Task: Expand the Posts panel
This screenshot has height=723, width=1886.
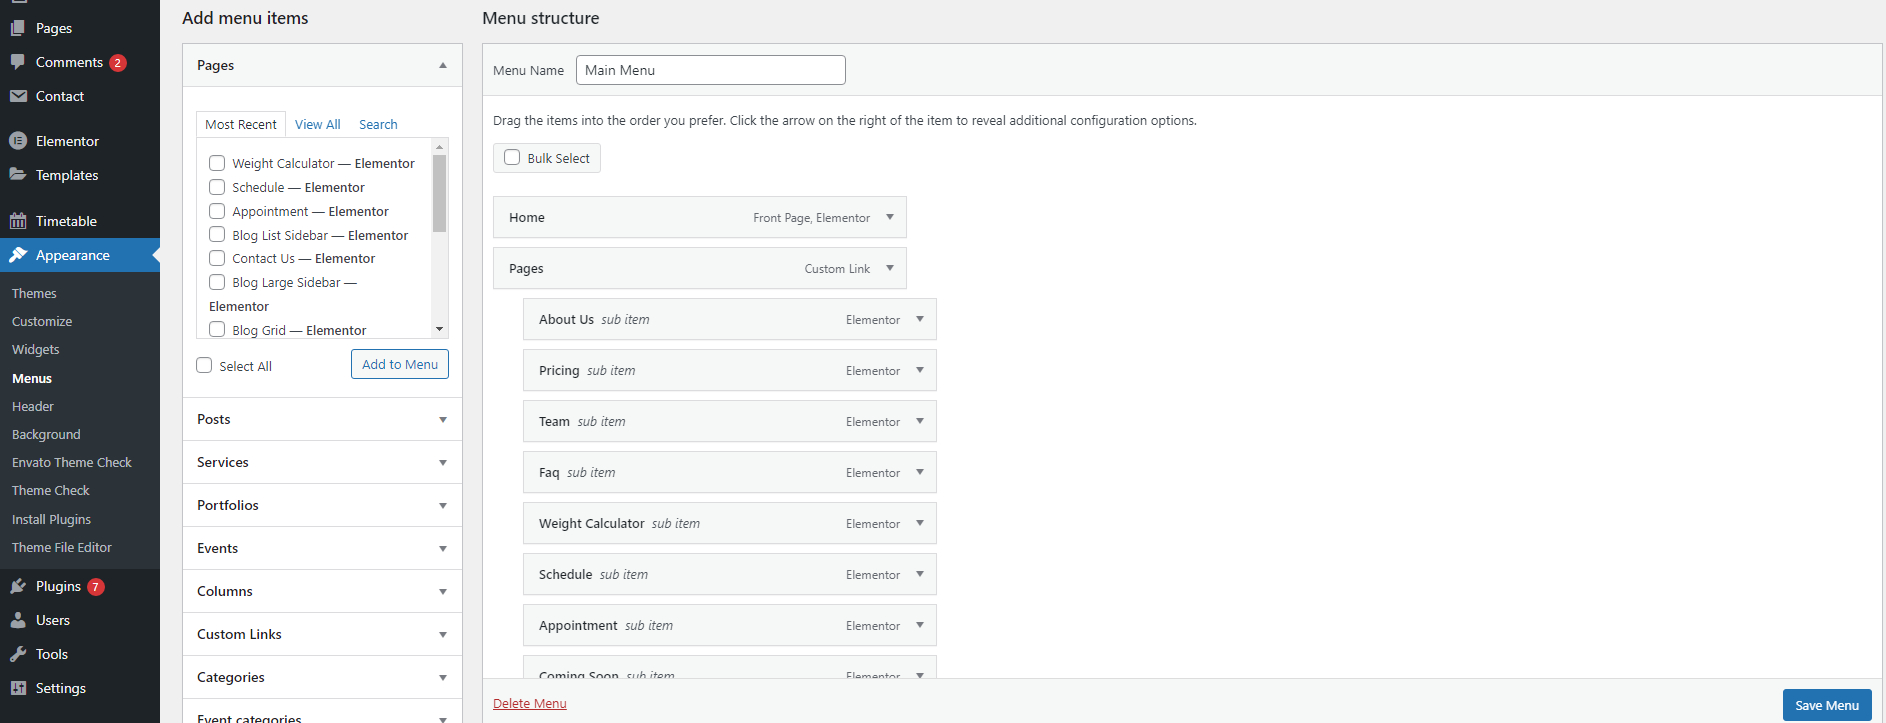Action: click(x=442, y=420)
